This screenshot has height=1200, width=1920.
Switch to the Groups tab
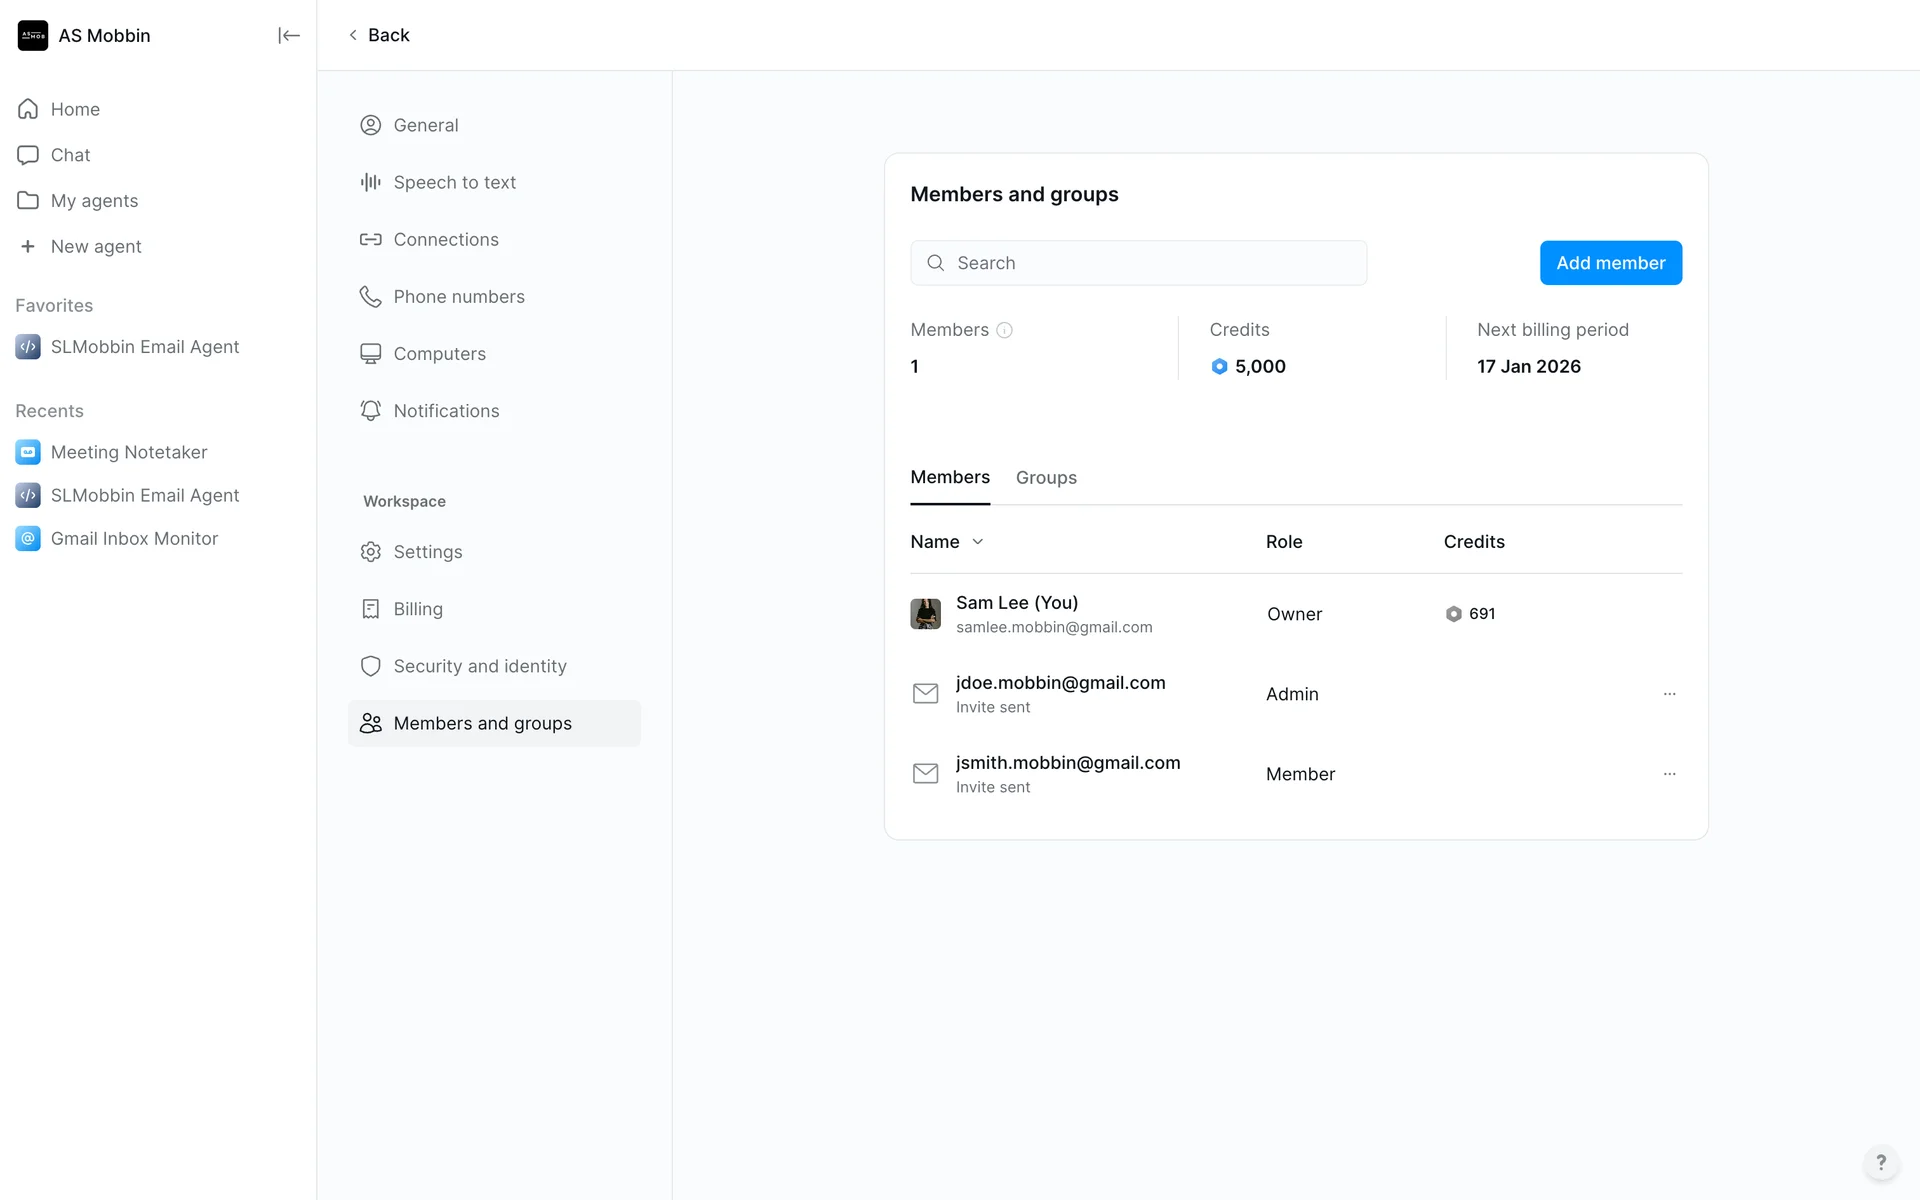(1046, 478)
